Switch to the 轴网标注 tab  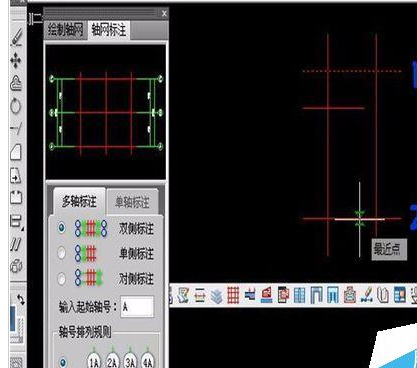(109, 30)
